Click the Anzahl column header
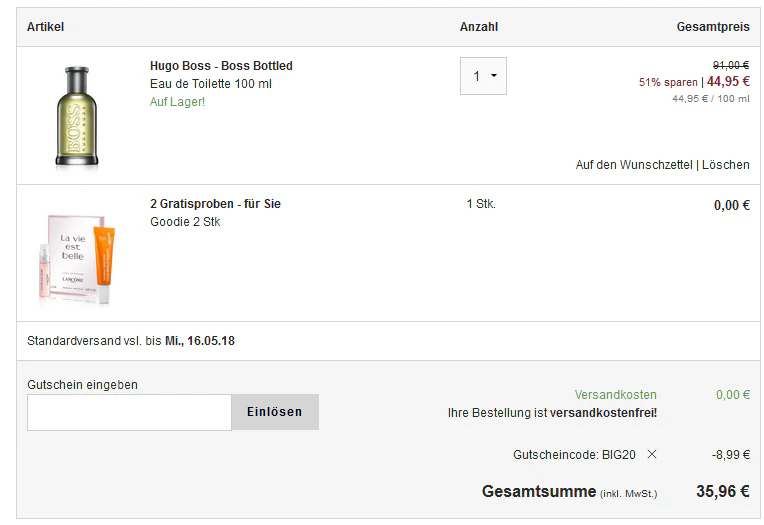The image size is (764, 525). click(x=479, y=27)
